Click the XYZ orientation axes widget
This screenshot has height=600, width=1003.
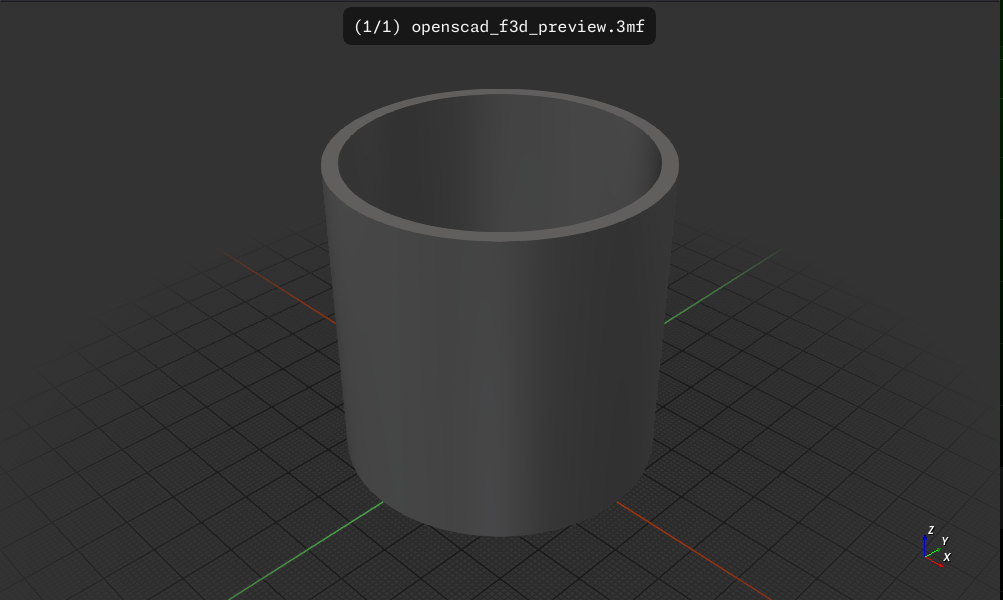[937, 547]
